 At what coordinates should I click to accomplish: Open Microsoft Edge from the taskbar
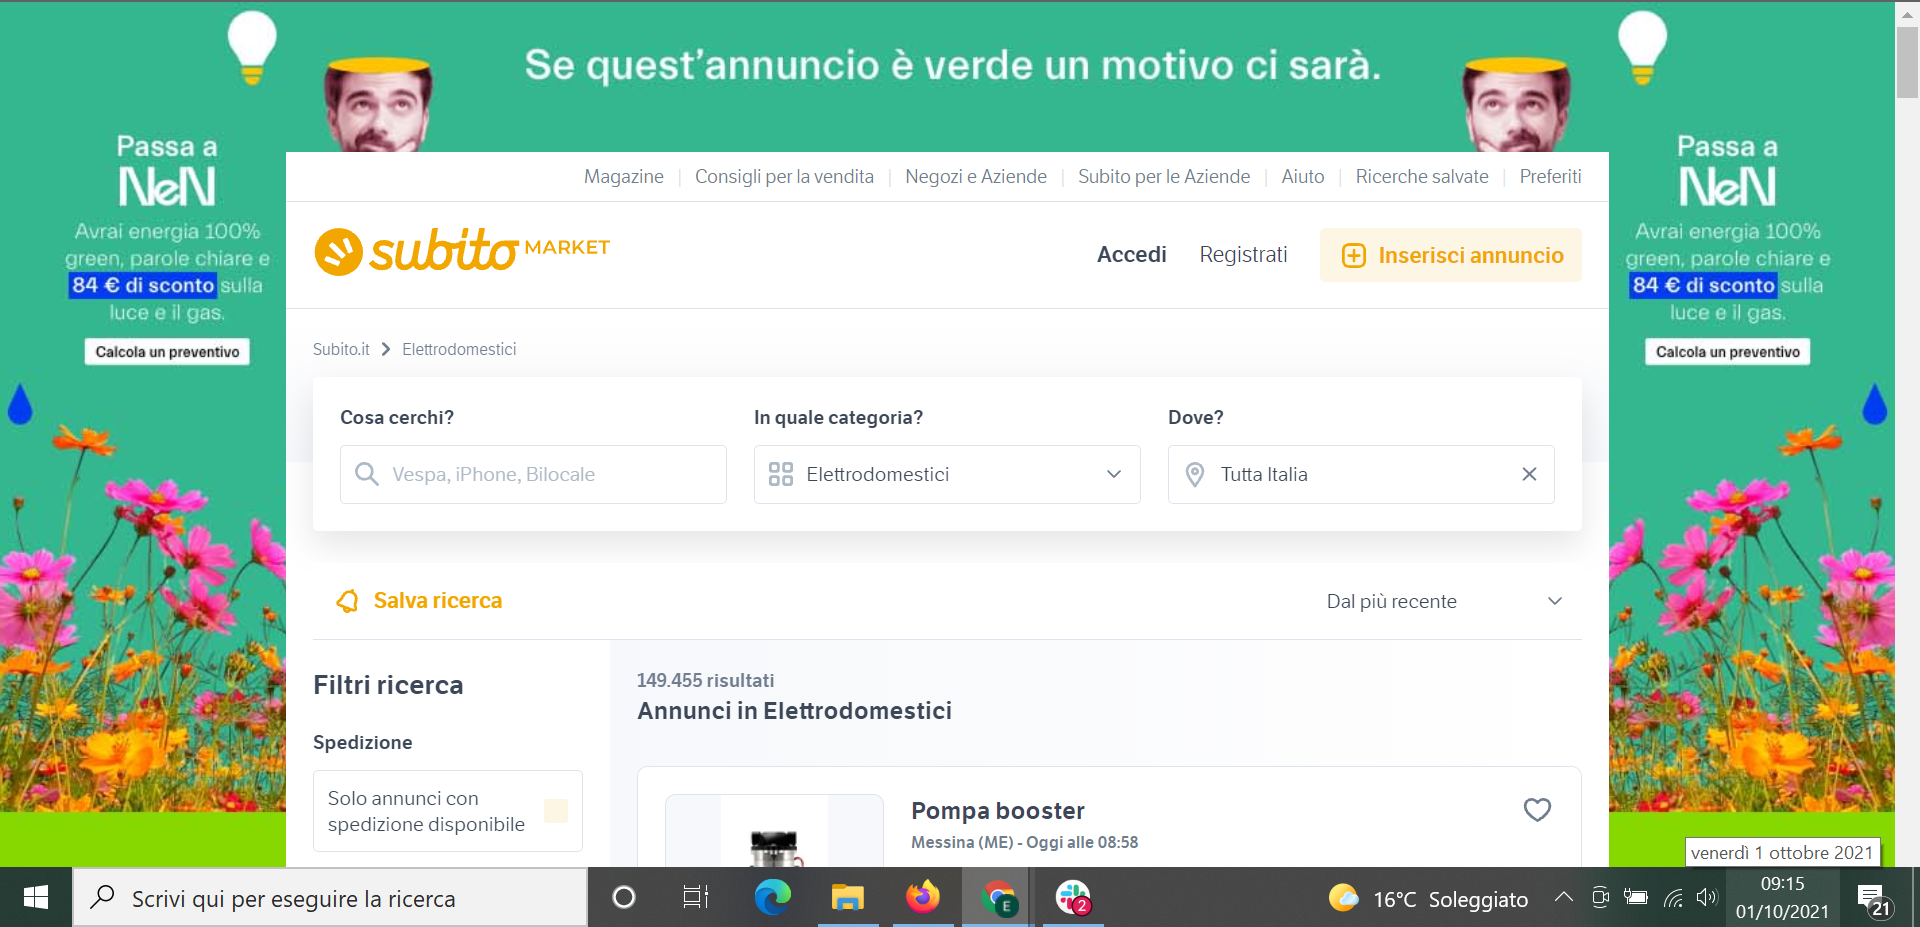point(772,898)
